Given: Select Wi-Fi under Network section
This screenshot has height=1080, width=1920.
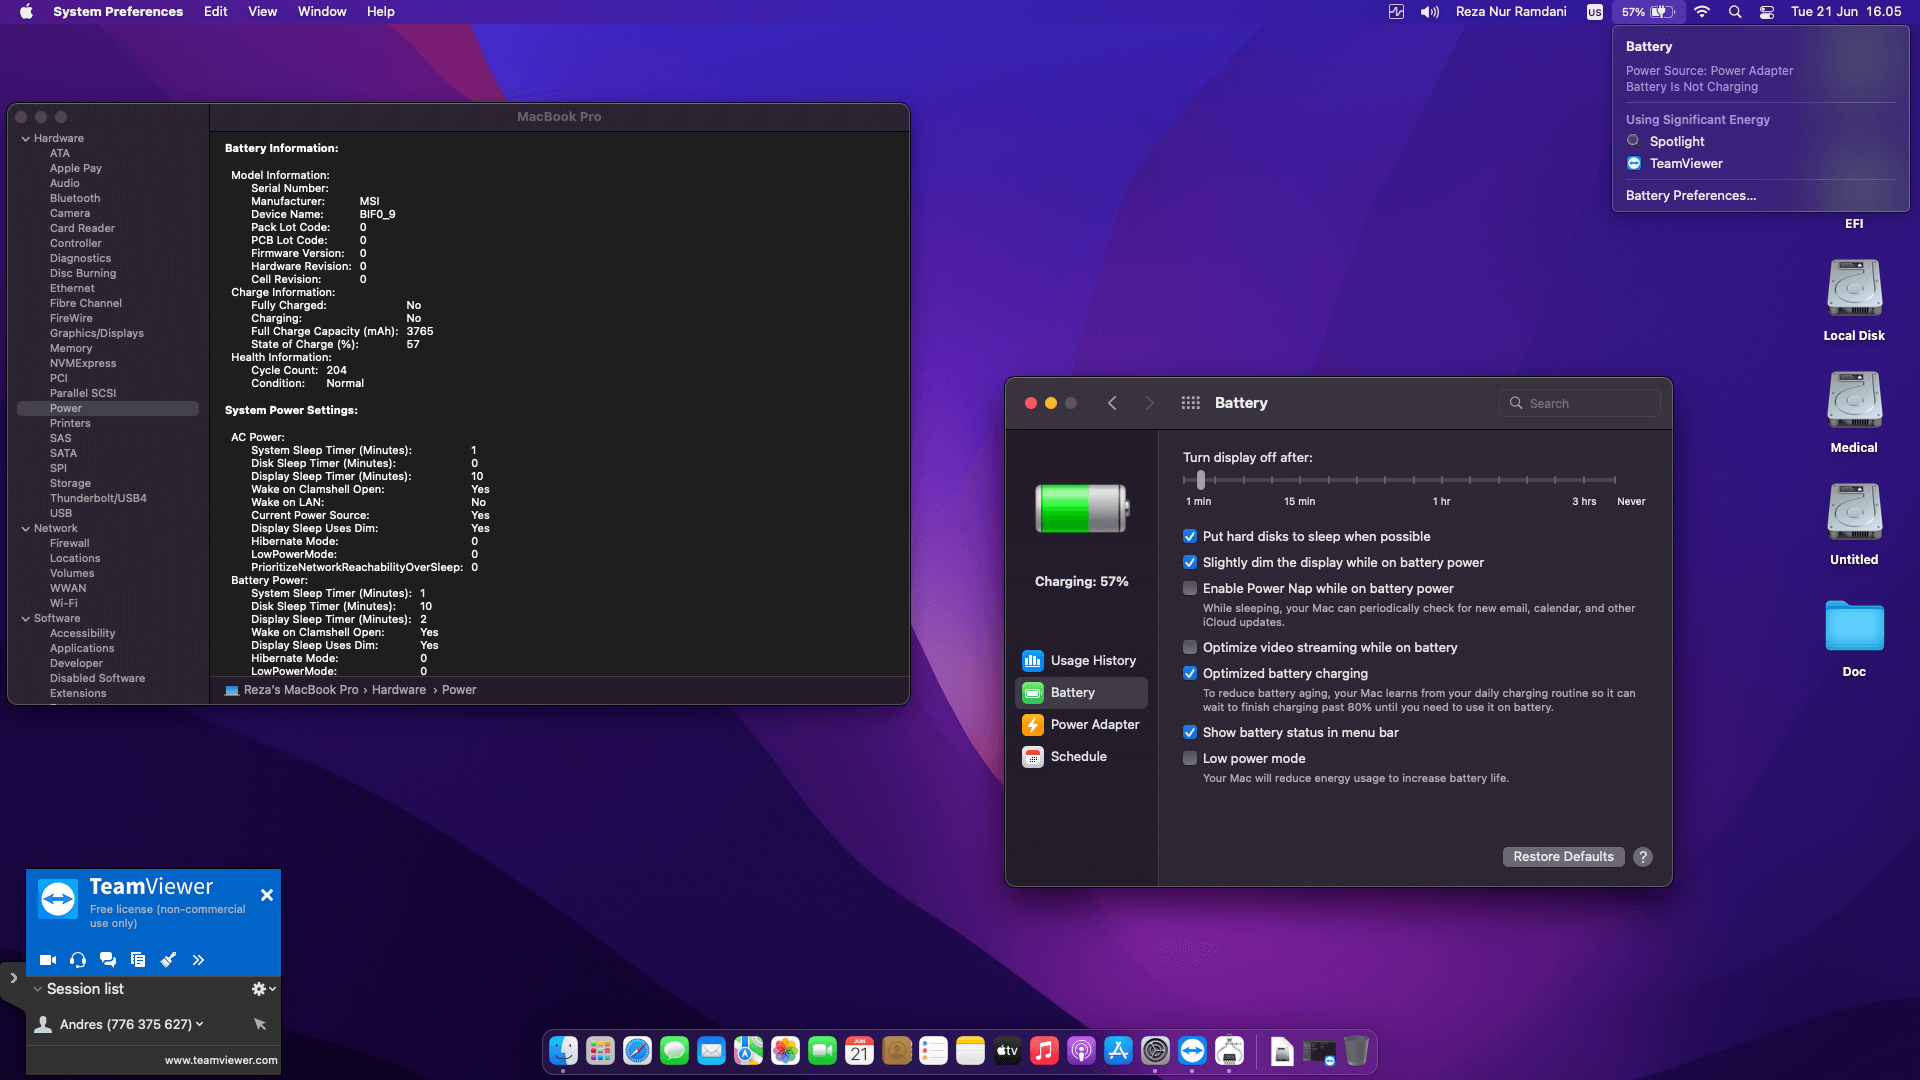Looking at the screenshot, I should click(64, 603).
